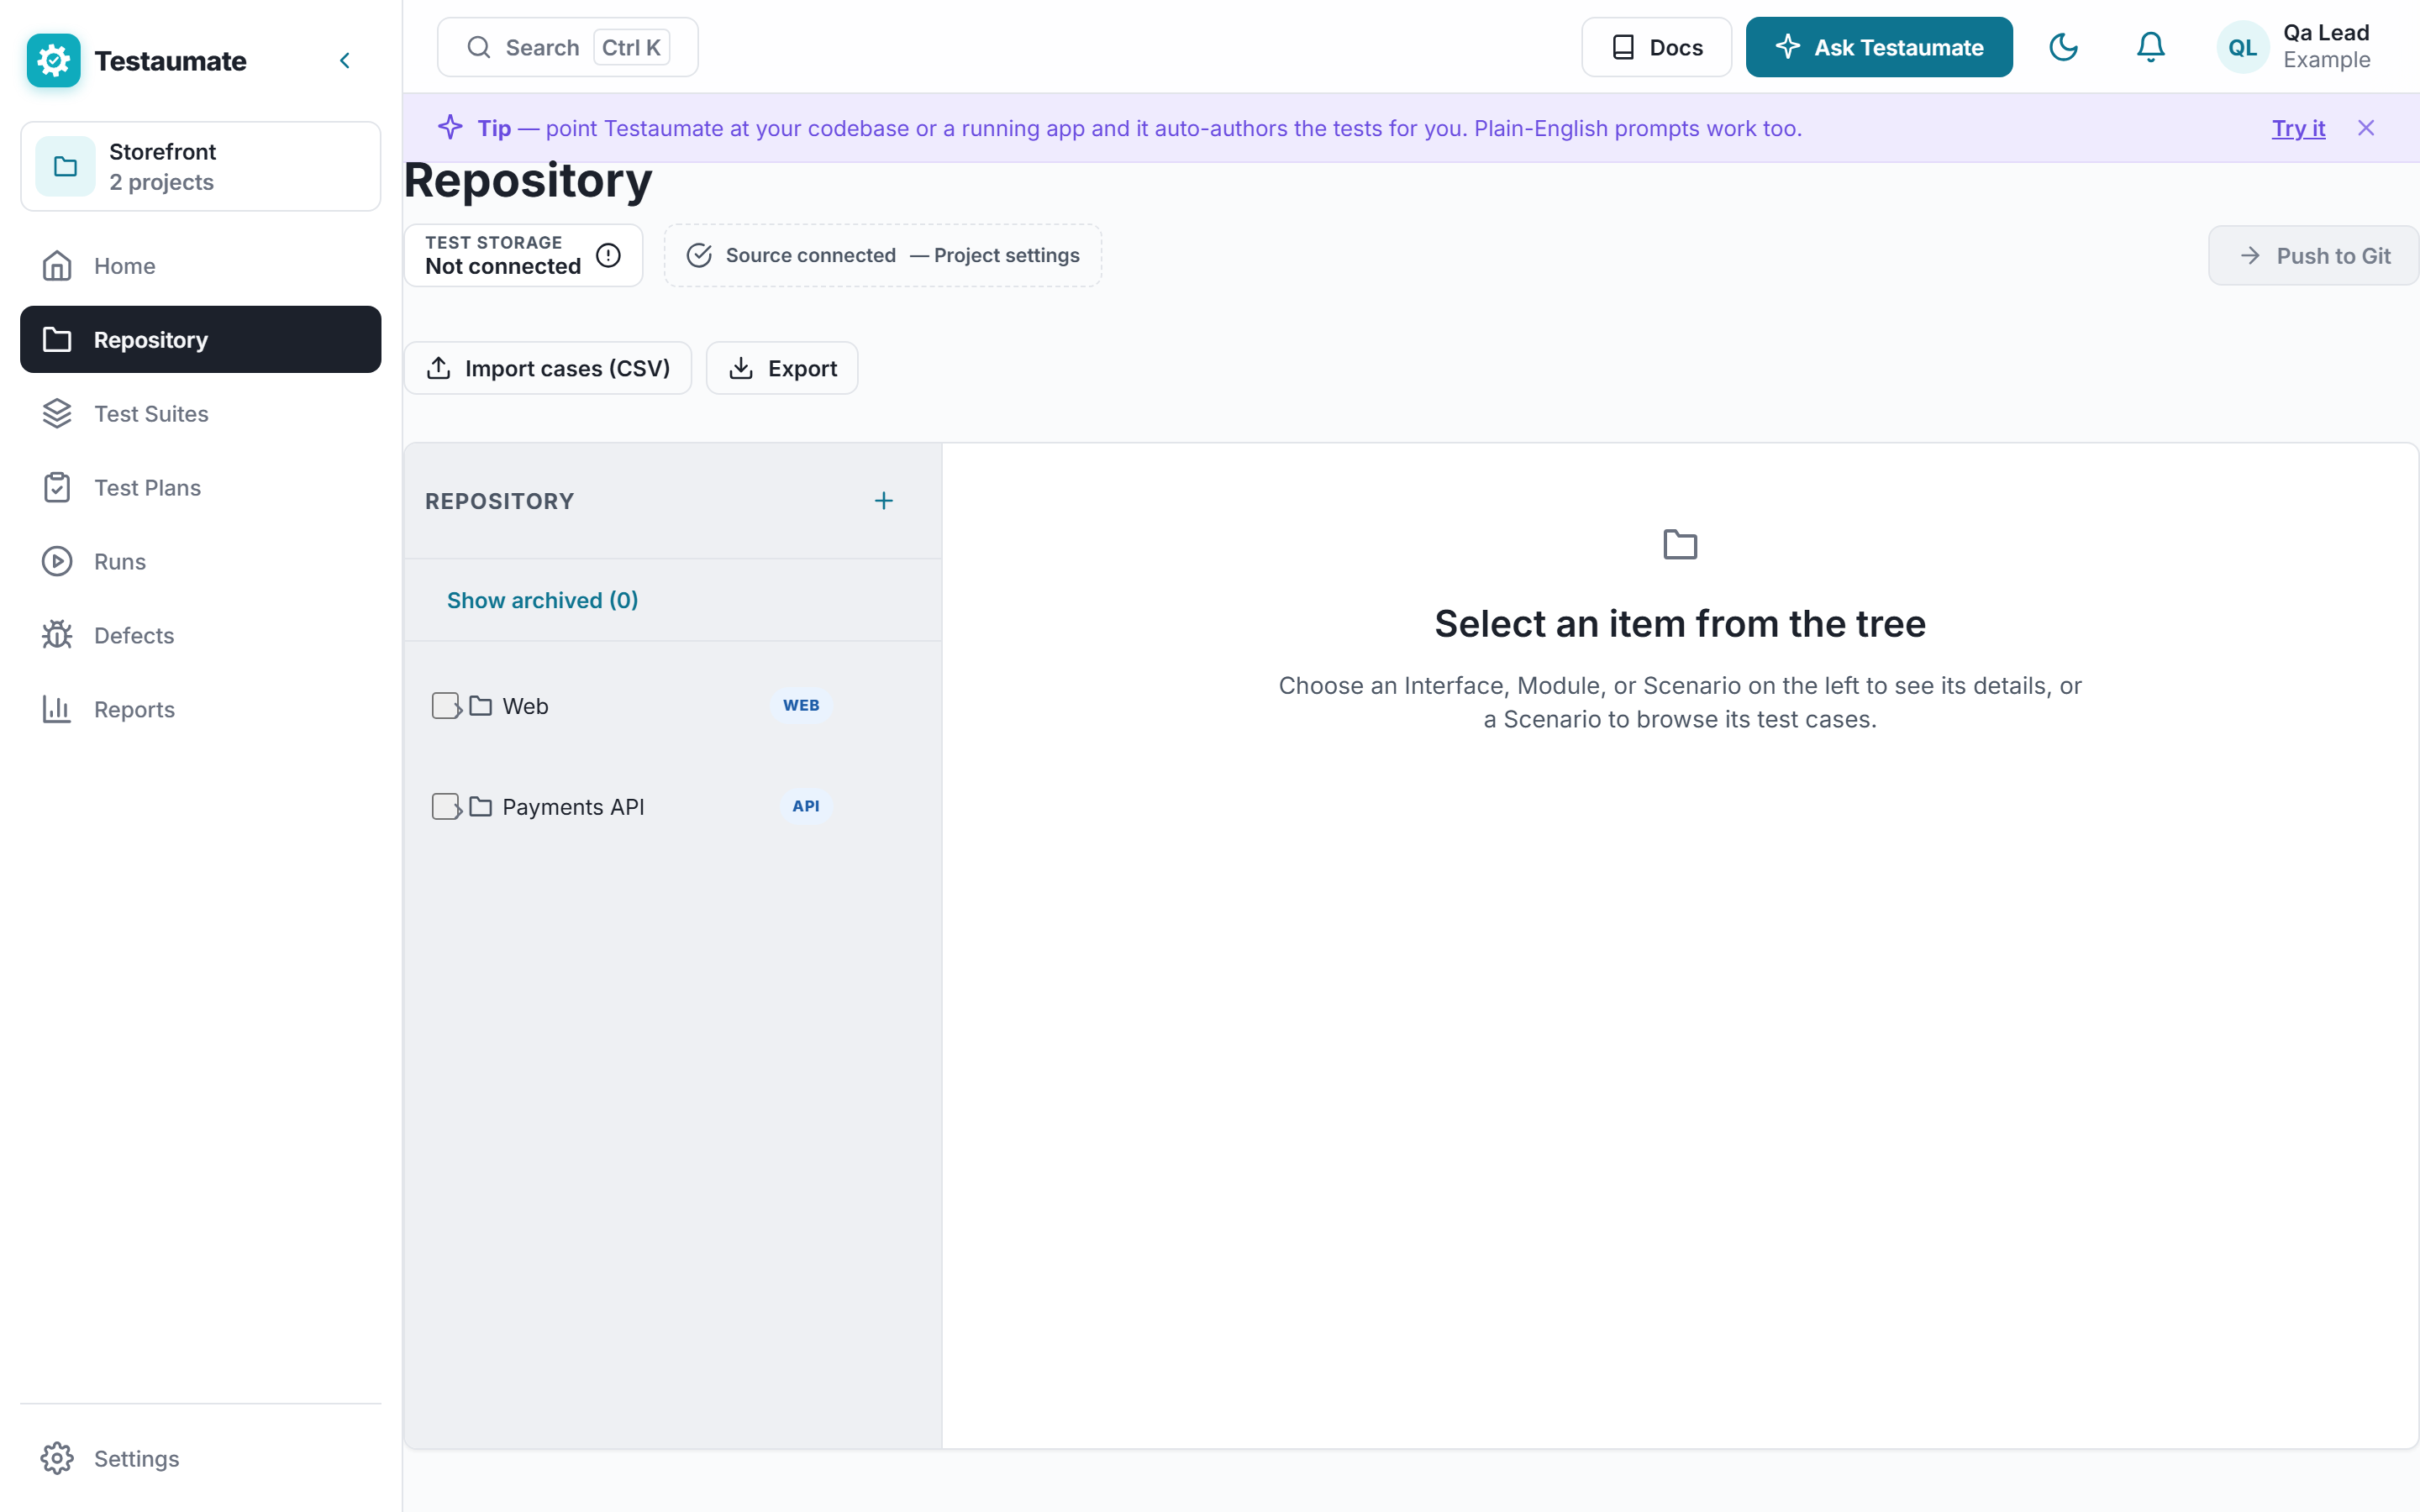Click the folder icon in the empty state
Screen dimensions: 2420x1512
pyautogui.click(x=1680, y=545)
